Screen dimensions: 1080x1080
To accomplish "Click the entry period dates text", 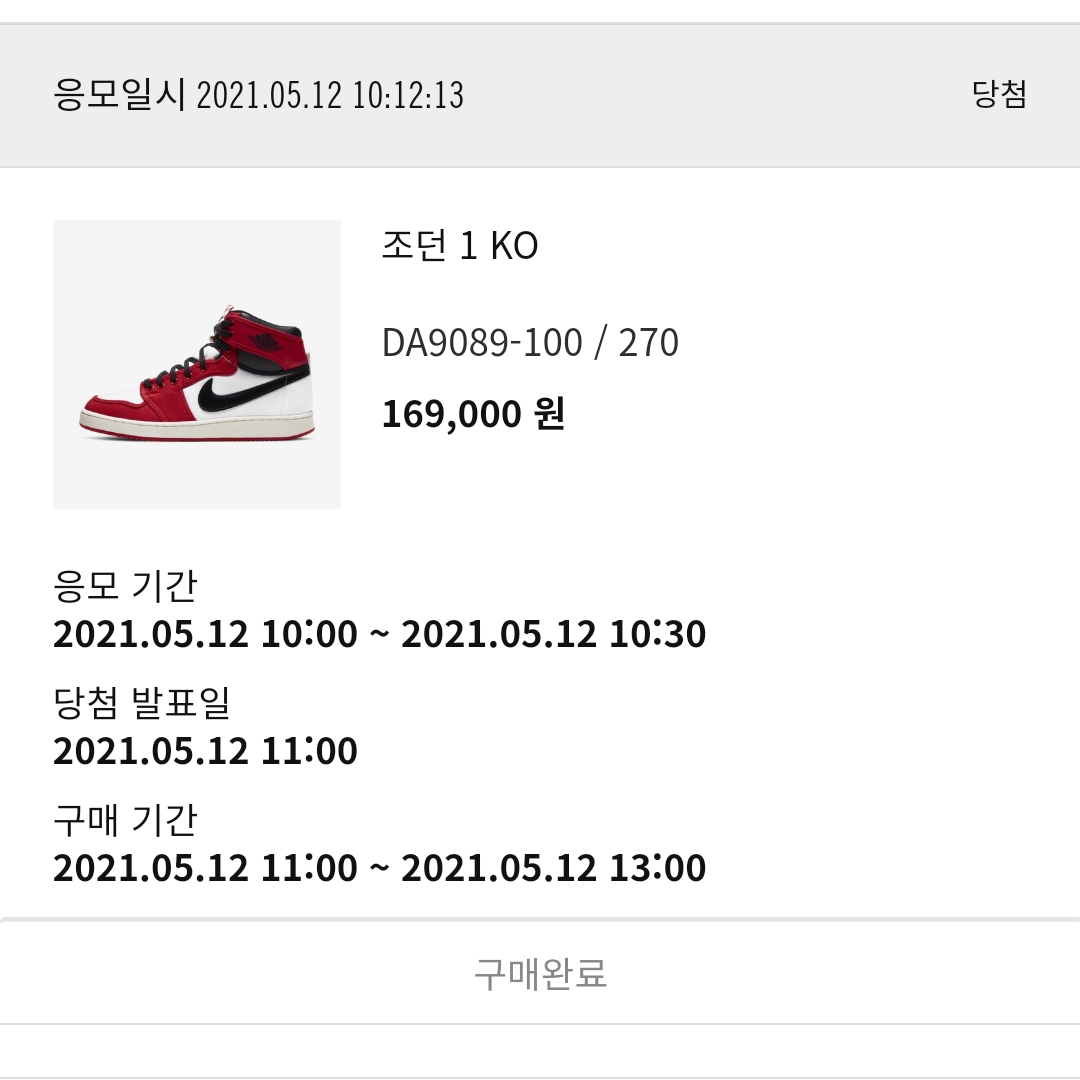I will (x=380, y=633).
